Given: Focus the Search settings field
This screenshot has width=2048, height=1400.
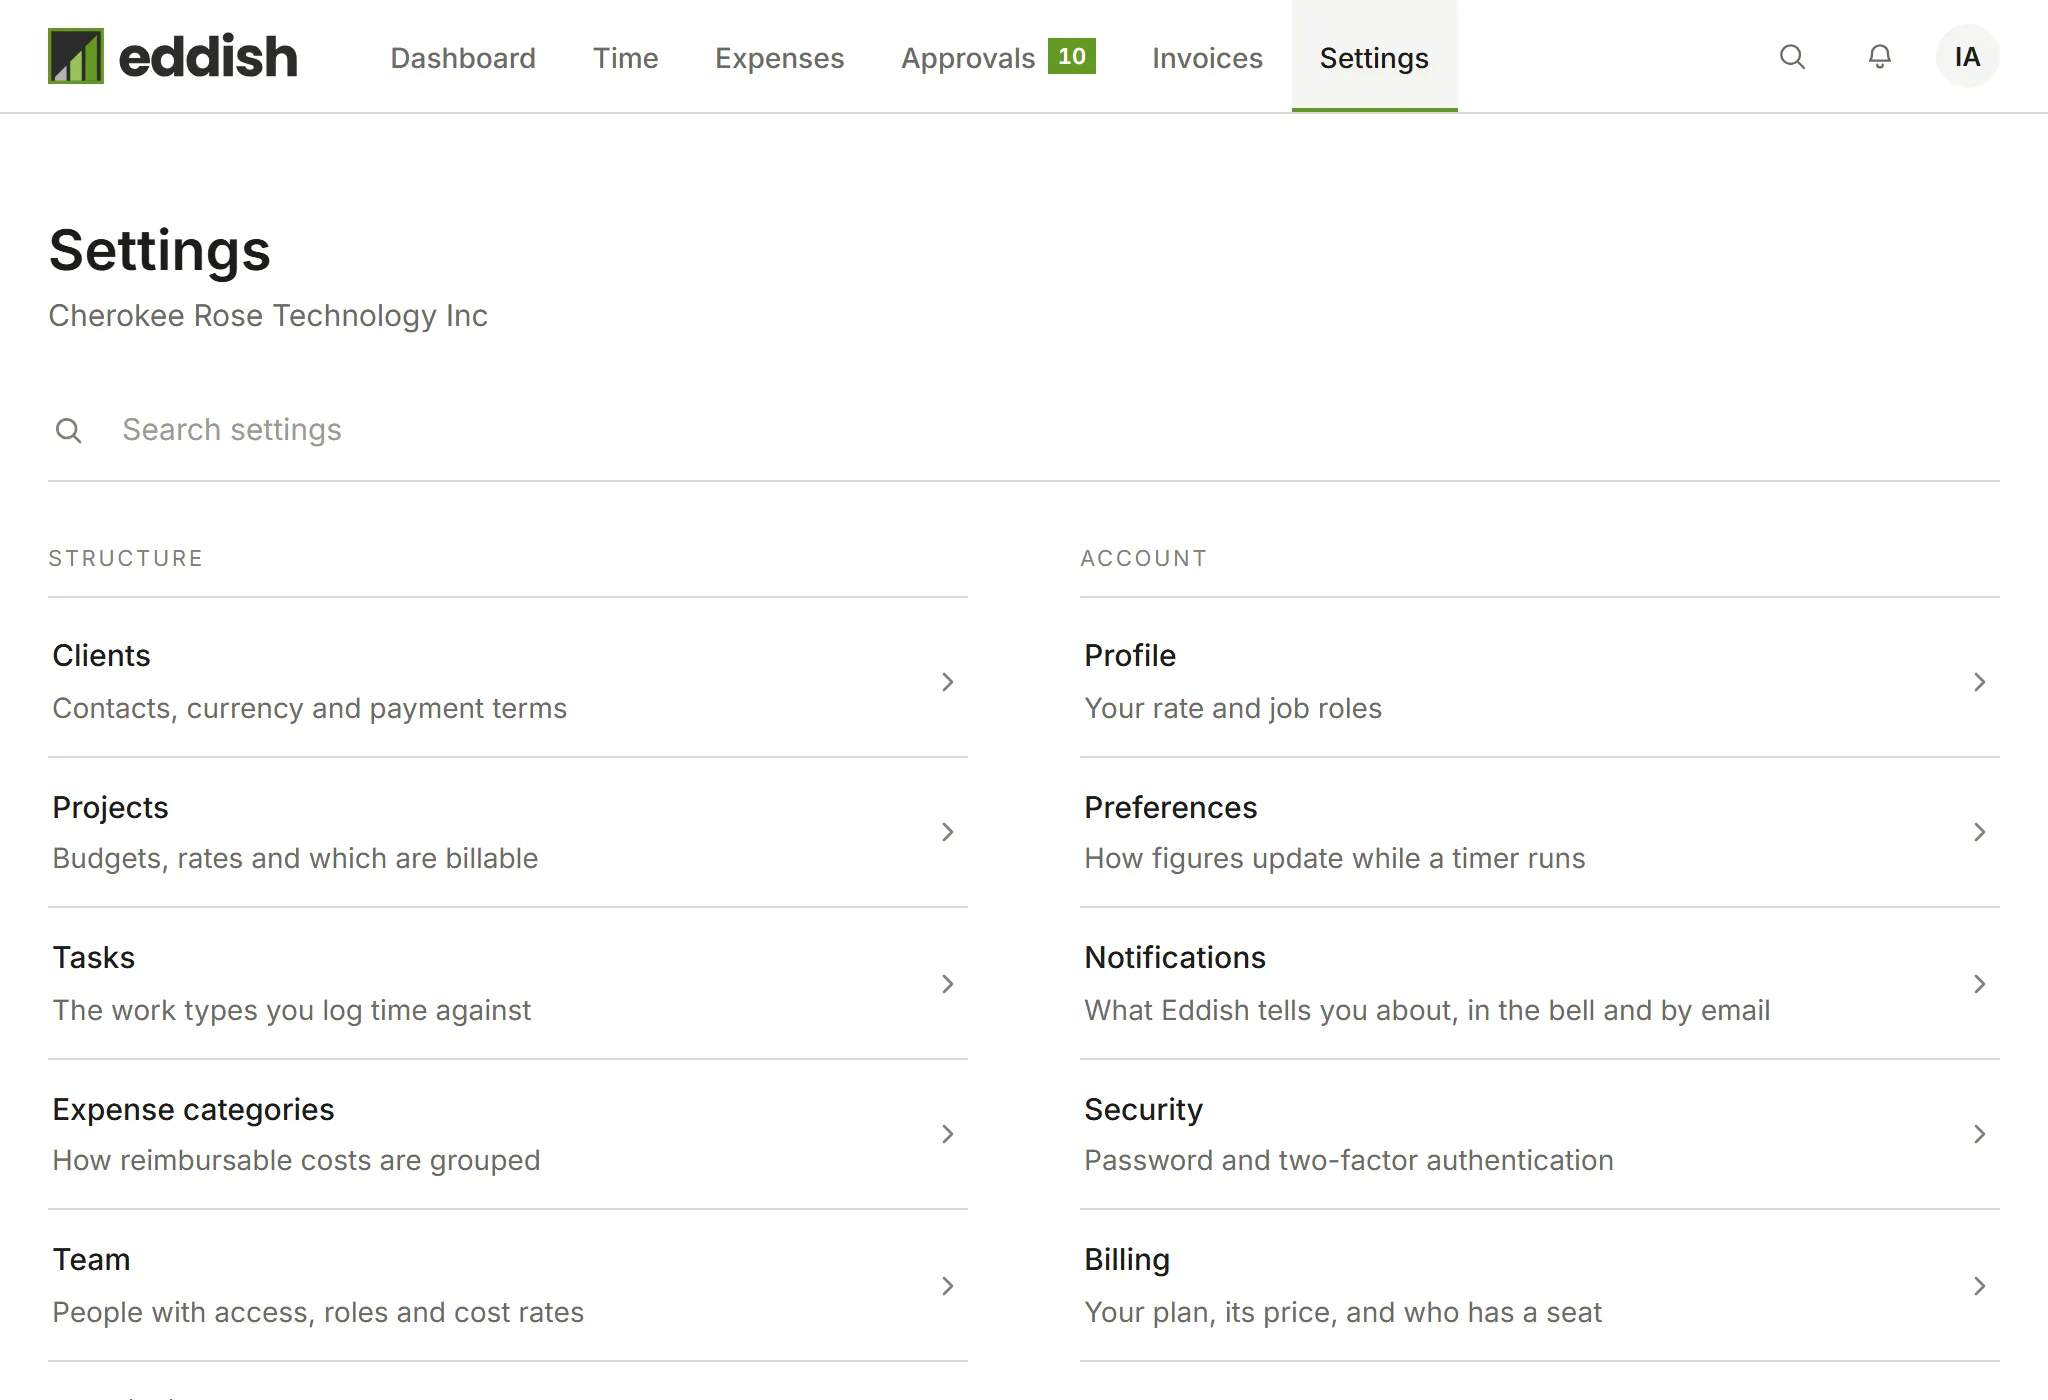Looking at the screenshot, I should coord(1024,430).
